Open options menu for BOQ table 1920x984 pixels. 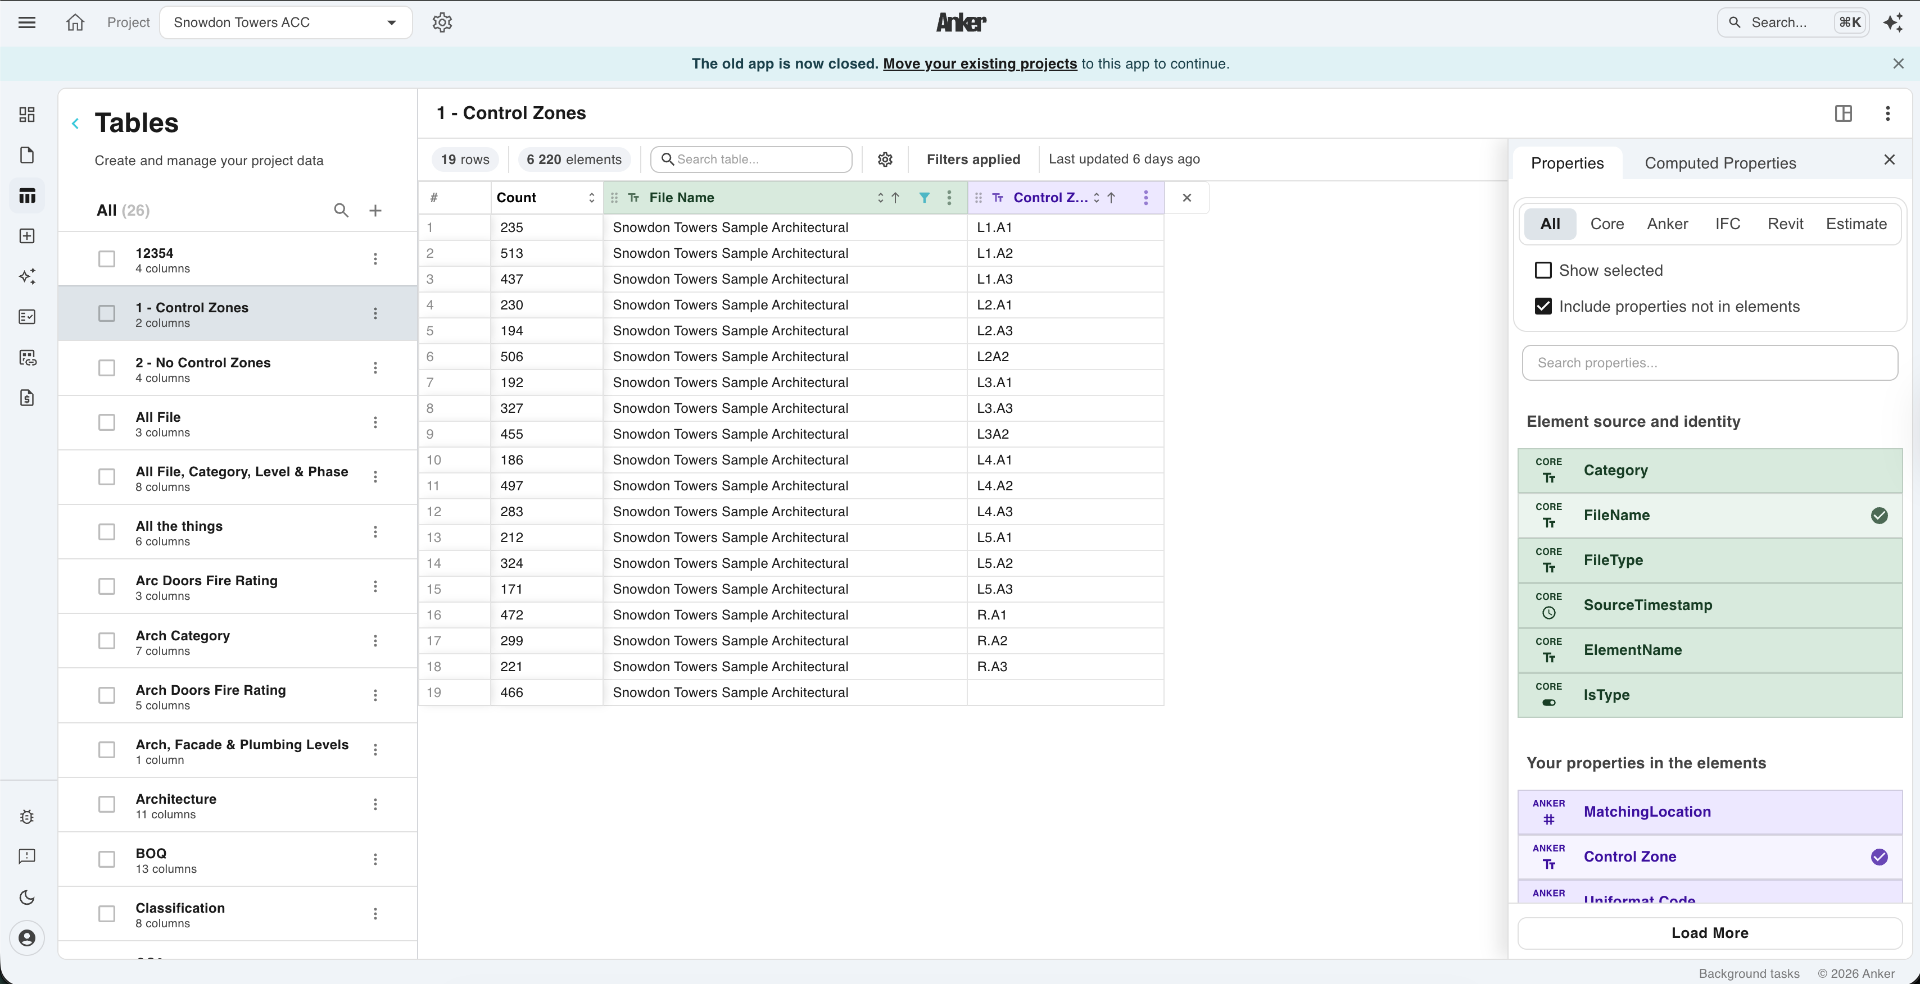[375, 859]
